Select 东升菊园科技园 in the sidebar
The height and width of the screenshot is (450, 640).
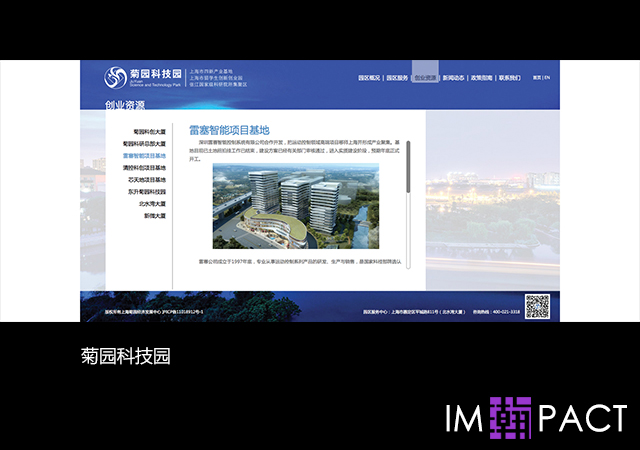(147, 192)
